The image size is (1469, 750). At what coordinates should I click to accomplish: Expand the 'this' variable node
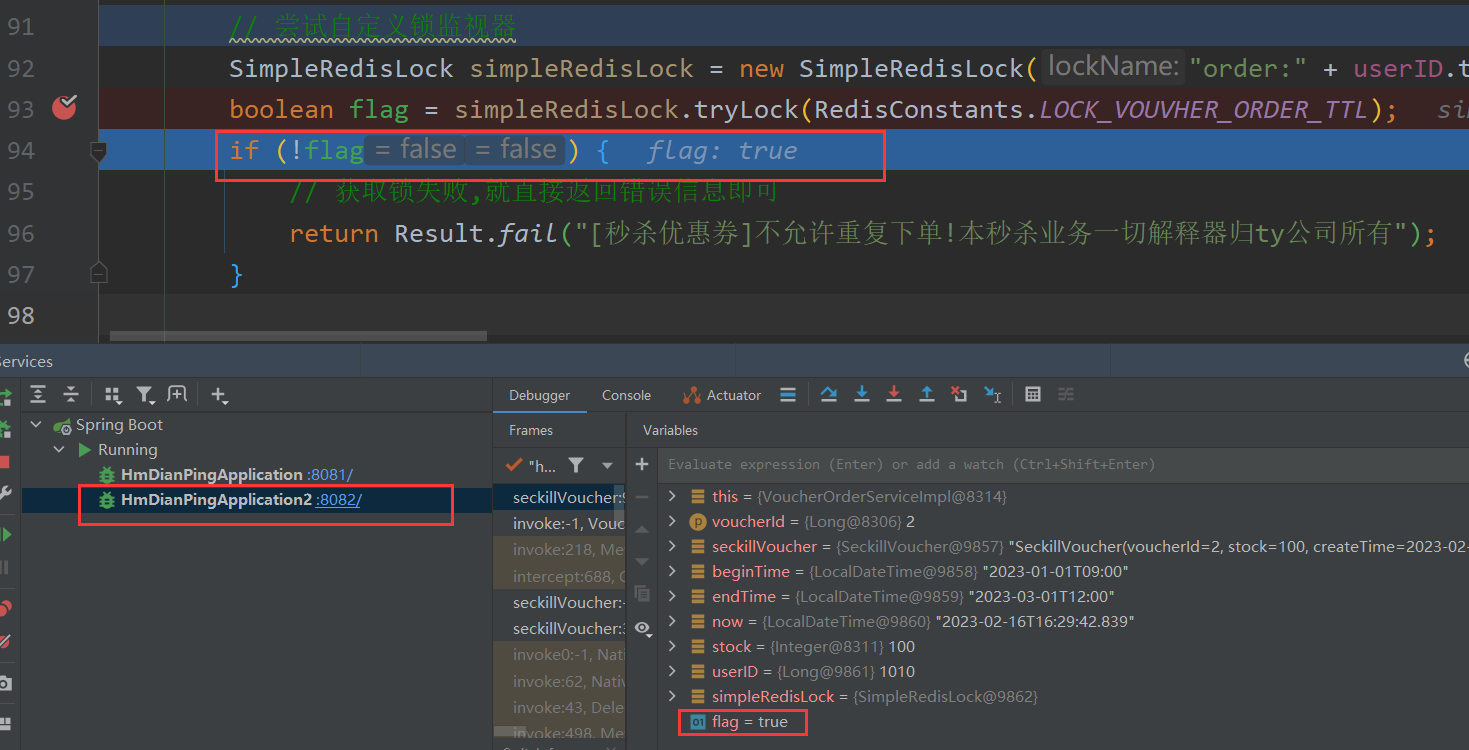click(x=672, y=496)
